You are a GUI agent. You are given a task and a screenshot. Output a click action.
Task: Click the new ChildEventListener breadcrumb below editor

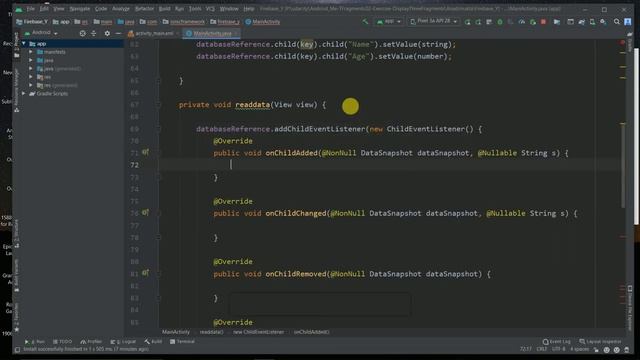click(x=258, y=332)
